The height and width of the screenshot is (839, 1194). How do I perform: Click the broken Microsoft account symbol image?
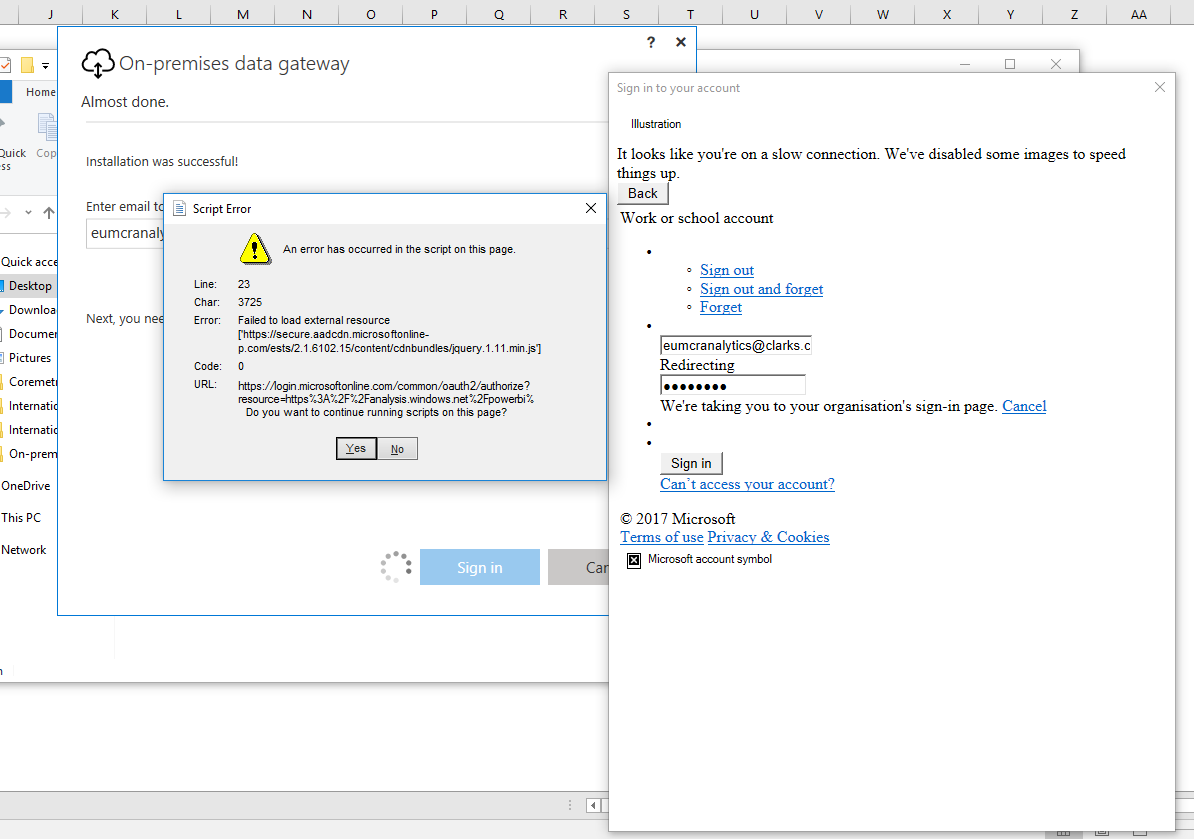634,560
